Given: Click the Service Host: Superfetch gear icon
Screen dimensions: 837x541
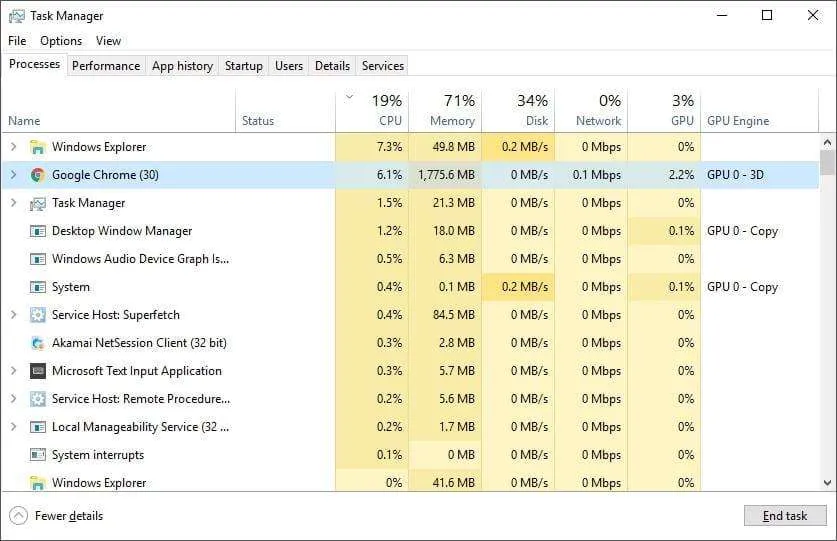Looking at the screenshot, I should coord(37,315).
